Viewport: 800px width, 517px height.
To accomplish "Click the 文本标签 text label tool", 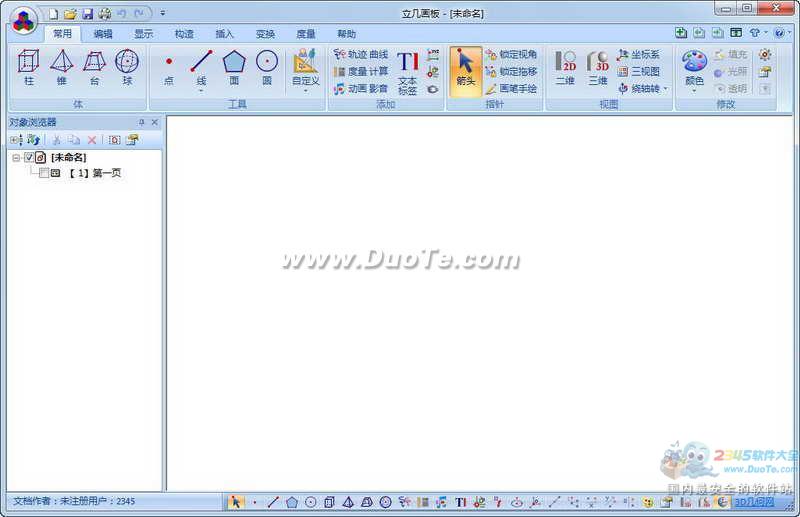I will [x=408, y=72].
